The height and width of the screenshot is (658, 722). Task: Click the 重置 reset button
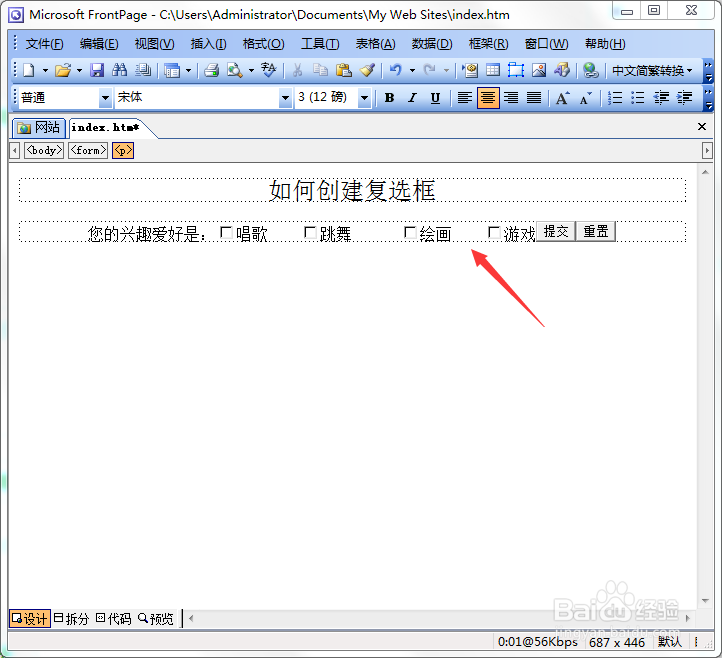[596, 231]
